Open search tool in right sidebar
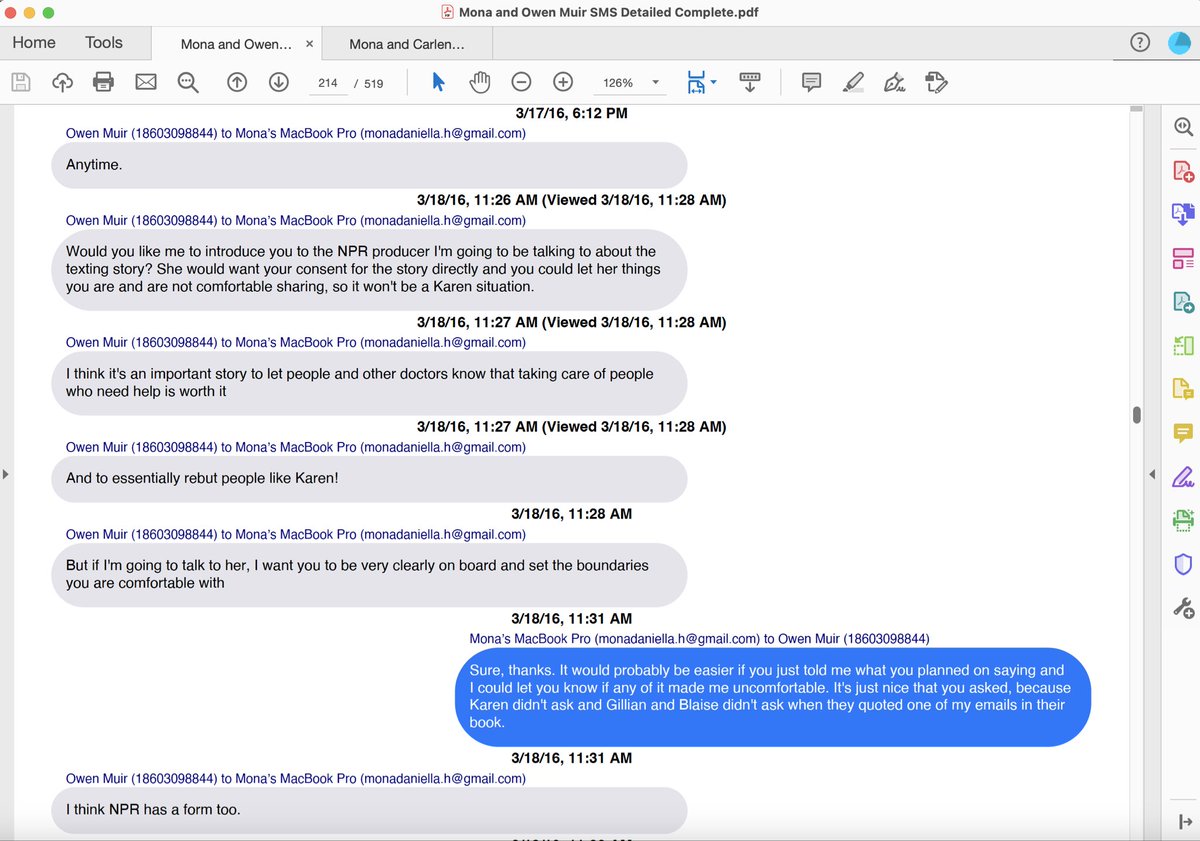Screen dimensions: 1200x841 [1183, 127]
